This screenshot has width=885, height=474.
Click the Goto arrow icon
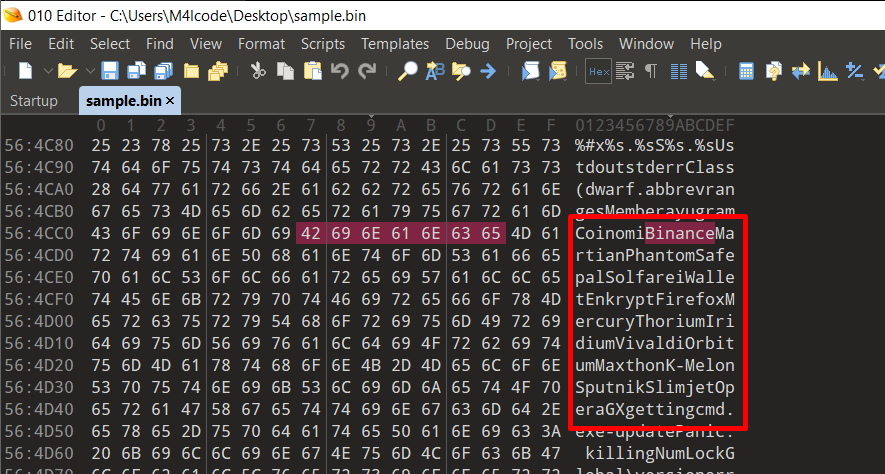click(x=488, y=71)
